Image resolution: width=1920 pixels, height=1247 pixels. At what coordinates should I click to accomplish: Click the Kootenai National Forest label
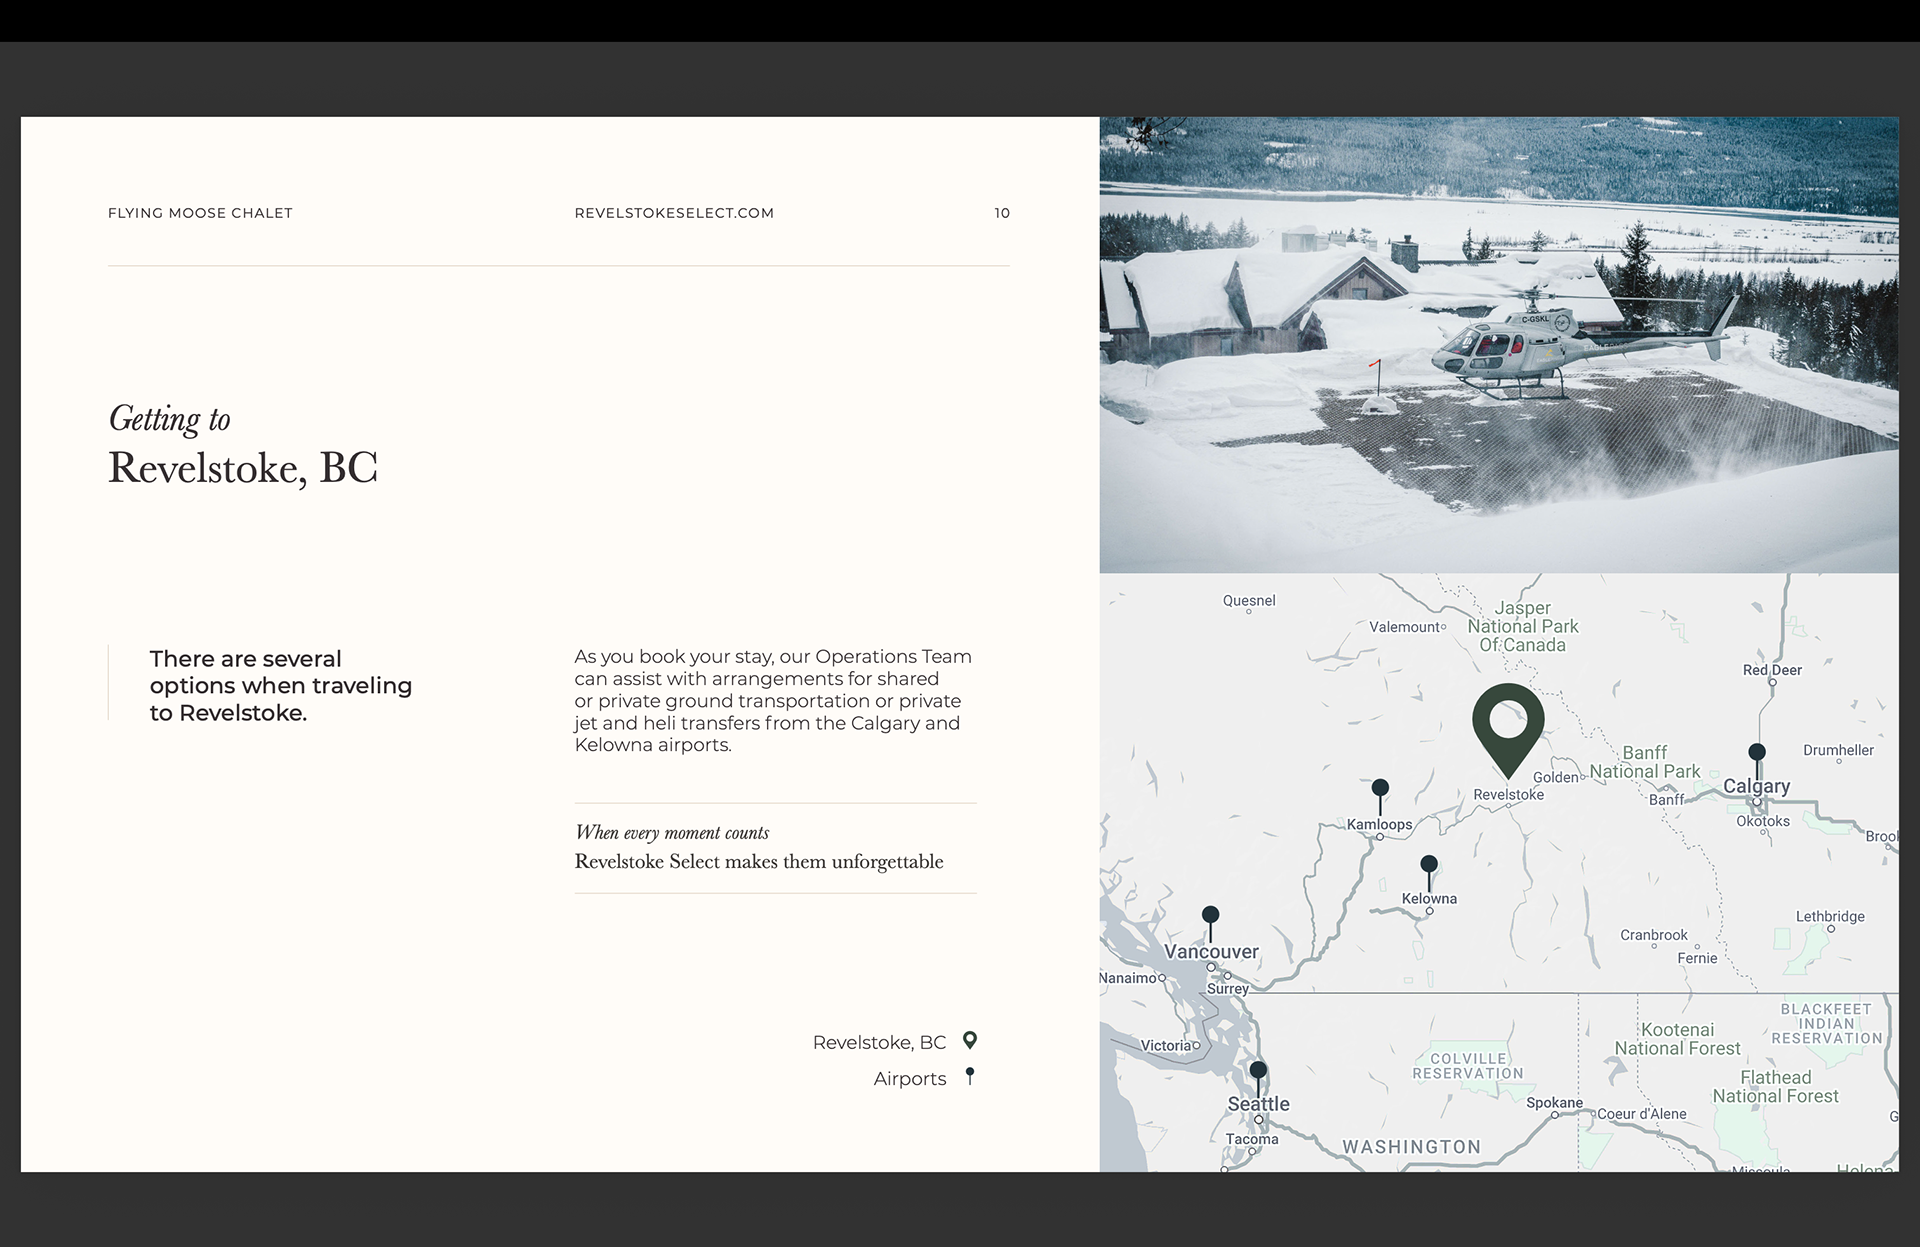point(1677,1039)
